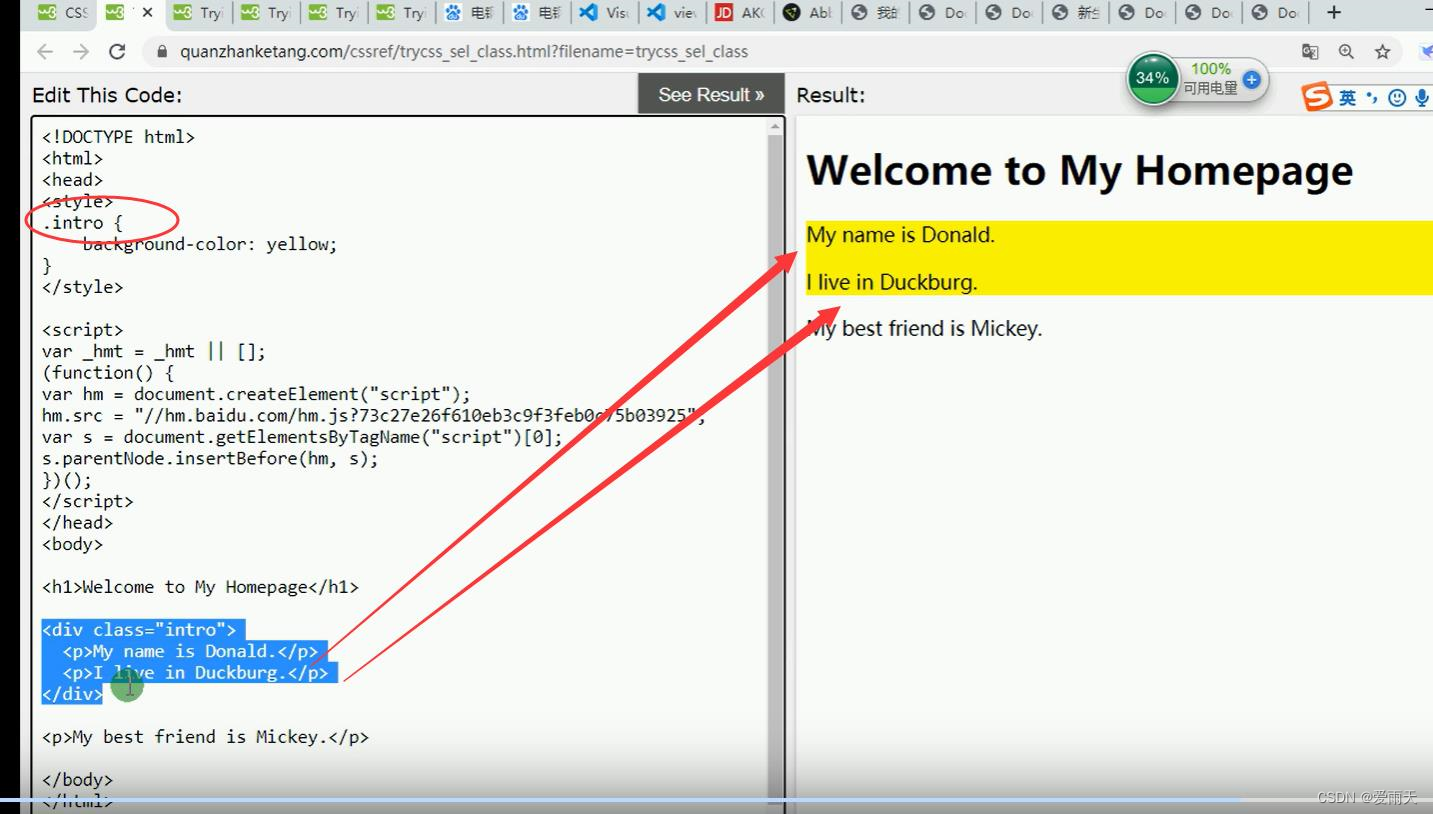Open a new browser tab
Viewport: 1433px width, 814px height.
[1333, 12]
